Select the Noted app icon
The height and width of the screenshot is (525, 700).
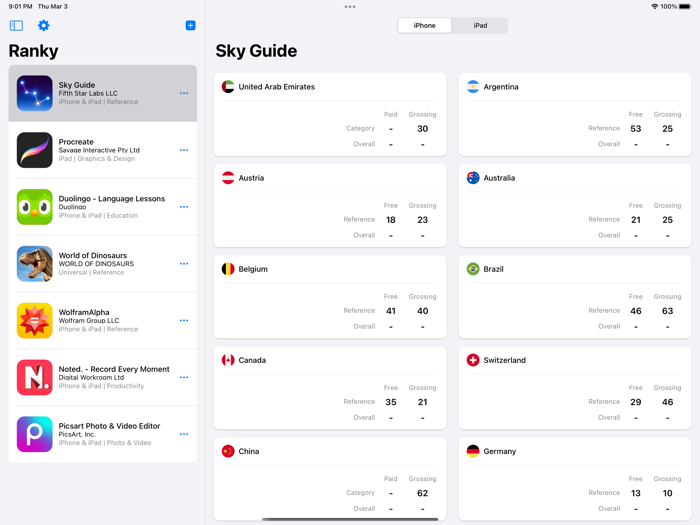(x=34, y=377)
